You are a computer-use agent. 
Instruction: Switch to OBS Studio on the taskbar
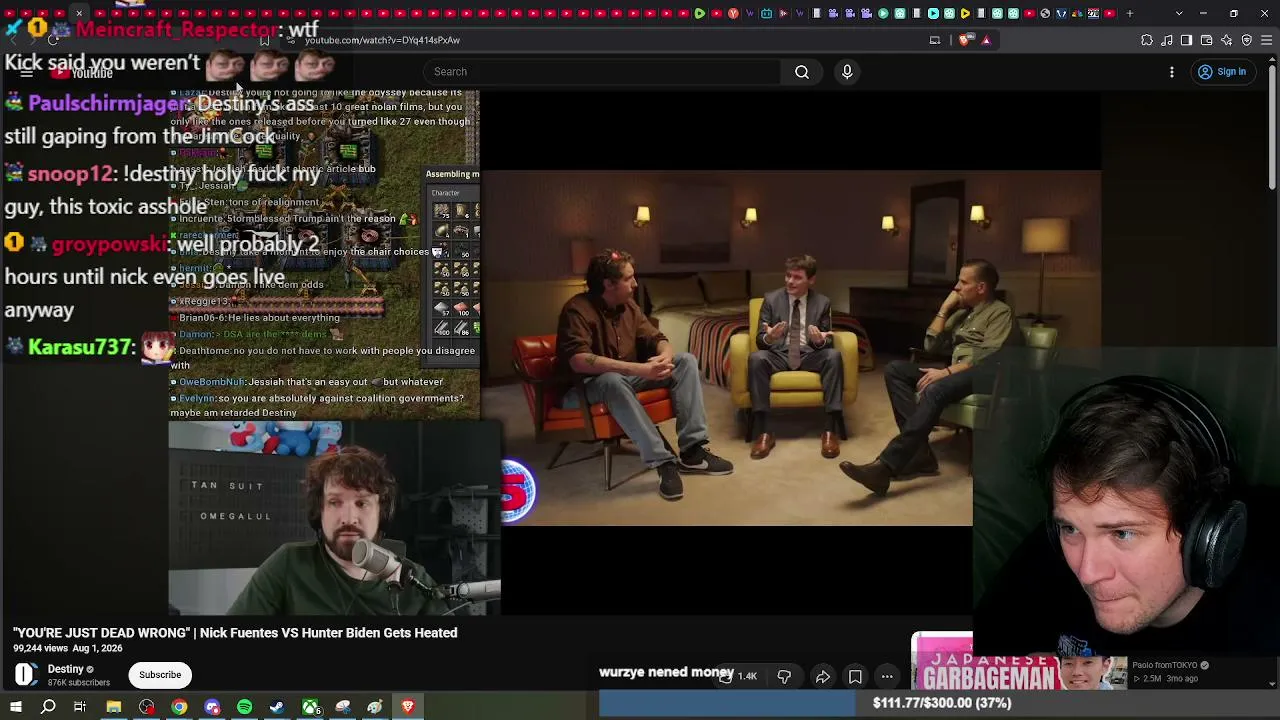[147, 707]
